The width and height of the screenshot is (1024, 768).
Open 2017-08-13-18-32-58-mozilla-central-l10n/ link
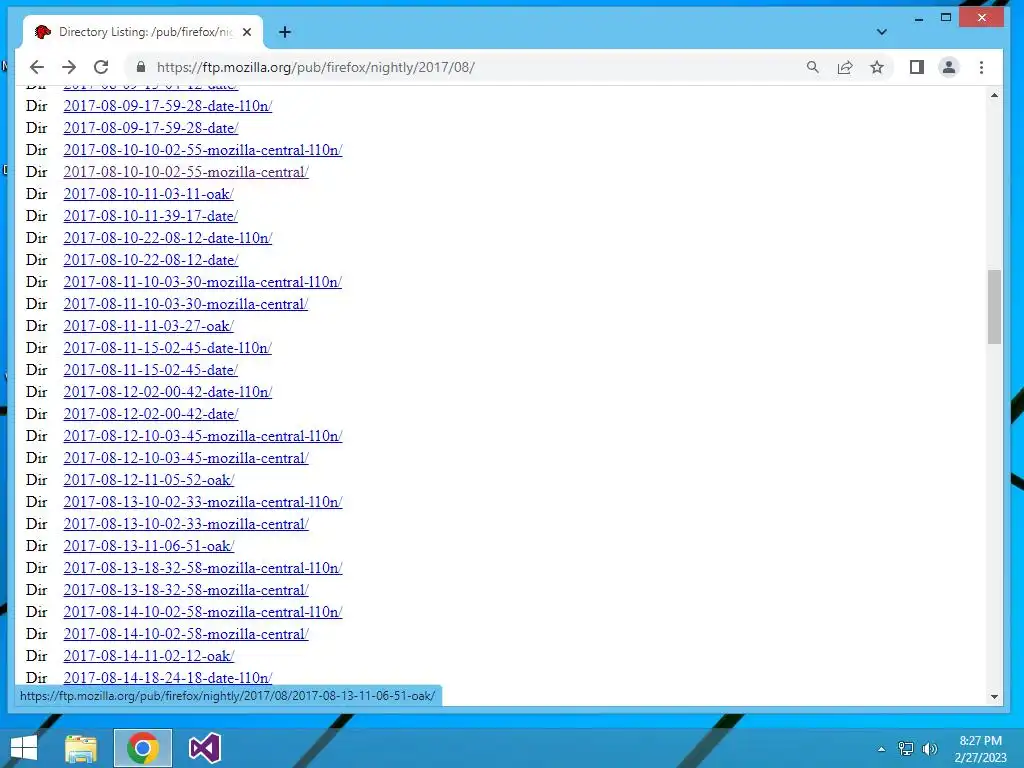(x=202, y=568)
